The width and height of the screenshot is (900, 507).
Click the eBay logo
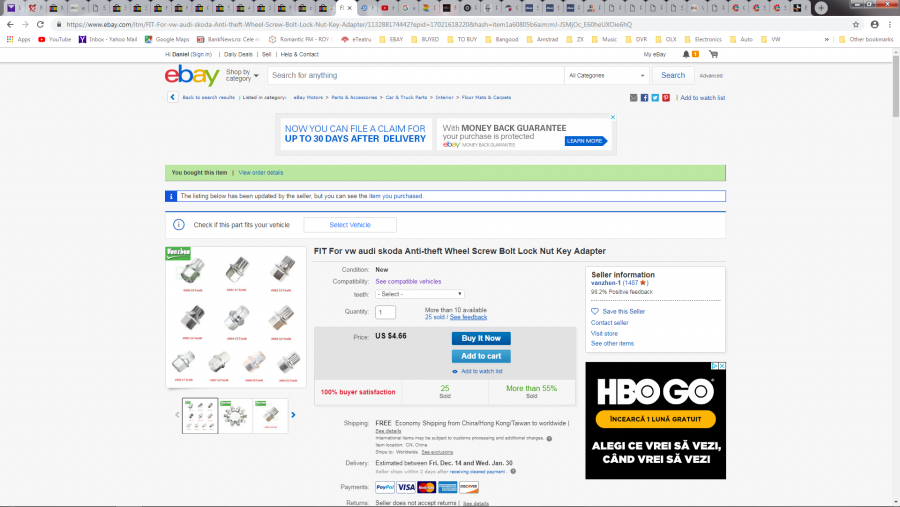click(x=193, y=75)
